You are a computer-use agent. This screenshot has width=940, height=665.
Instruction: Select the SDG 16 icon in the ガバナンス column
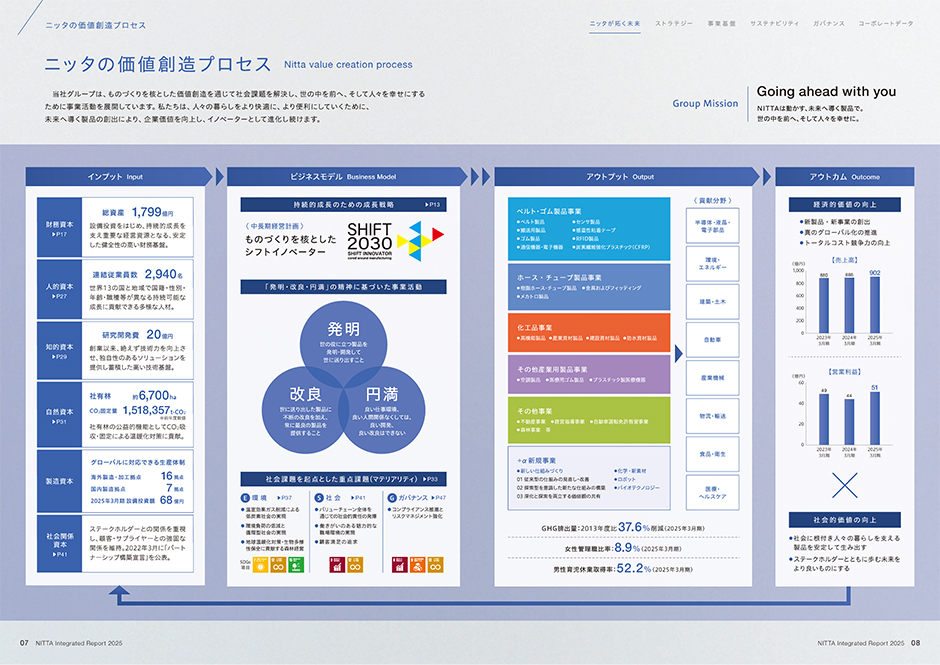[417, 563]
